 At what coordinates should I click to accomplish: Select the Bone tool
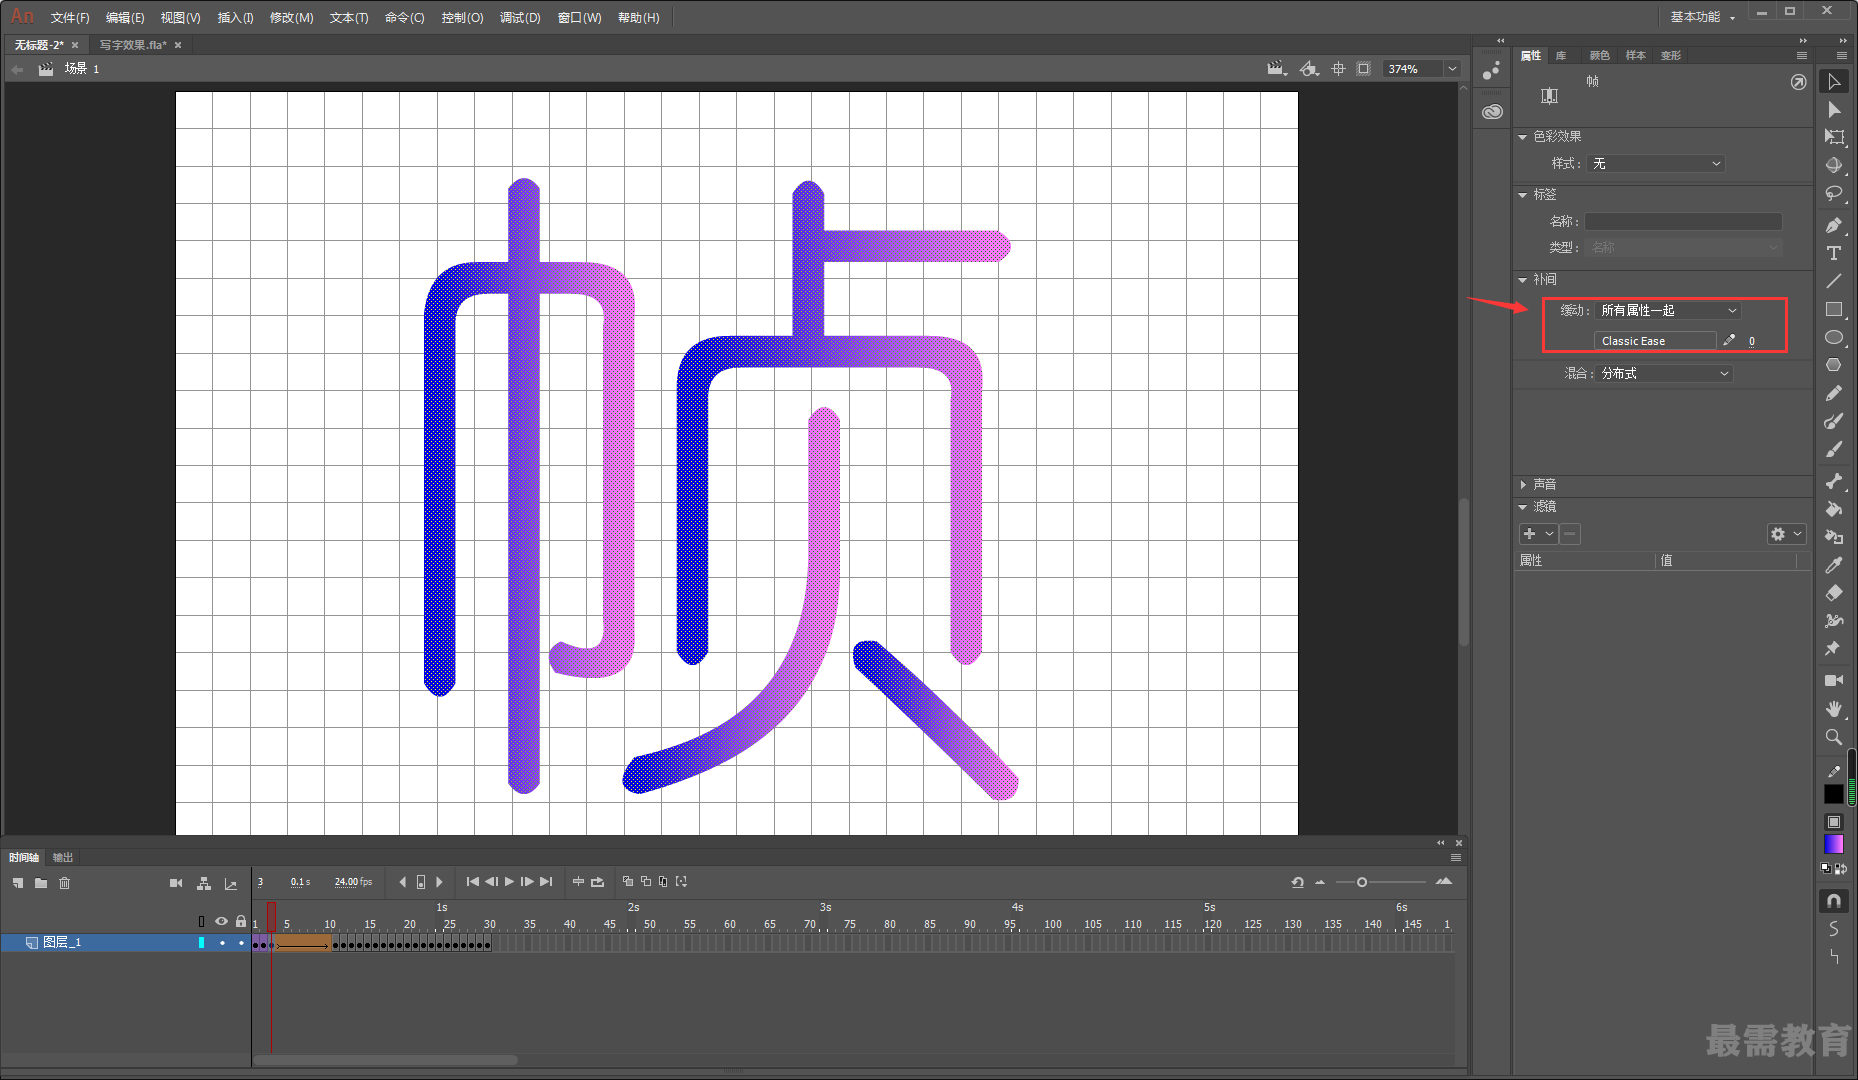click(x=1833, y=481)
